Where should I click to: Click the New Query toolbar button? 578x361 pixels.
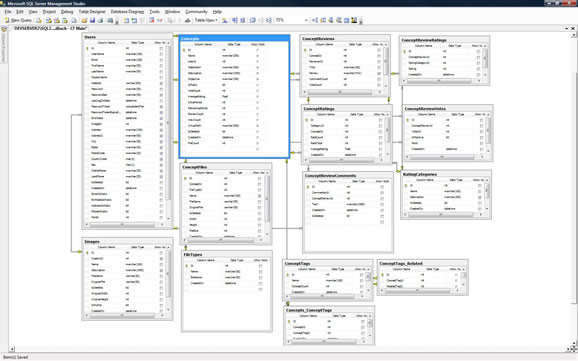tap(18, 20)
